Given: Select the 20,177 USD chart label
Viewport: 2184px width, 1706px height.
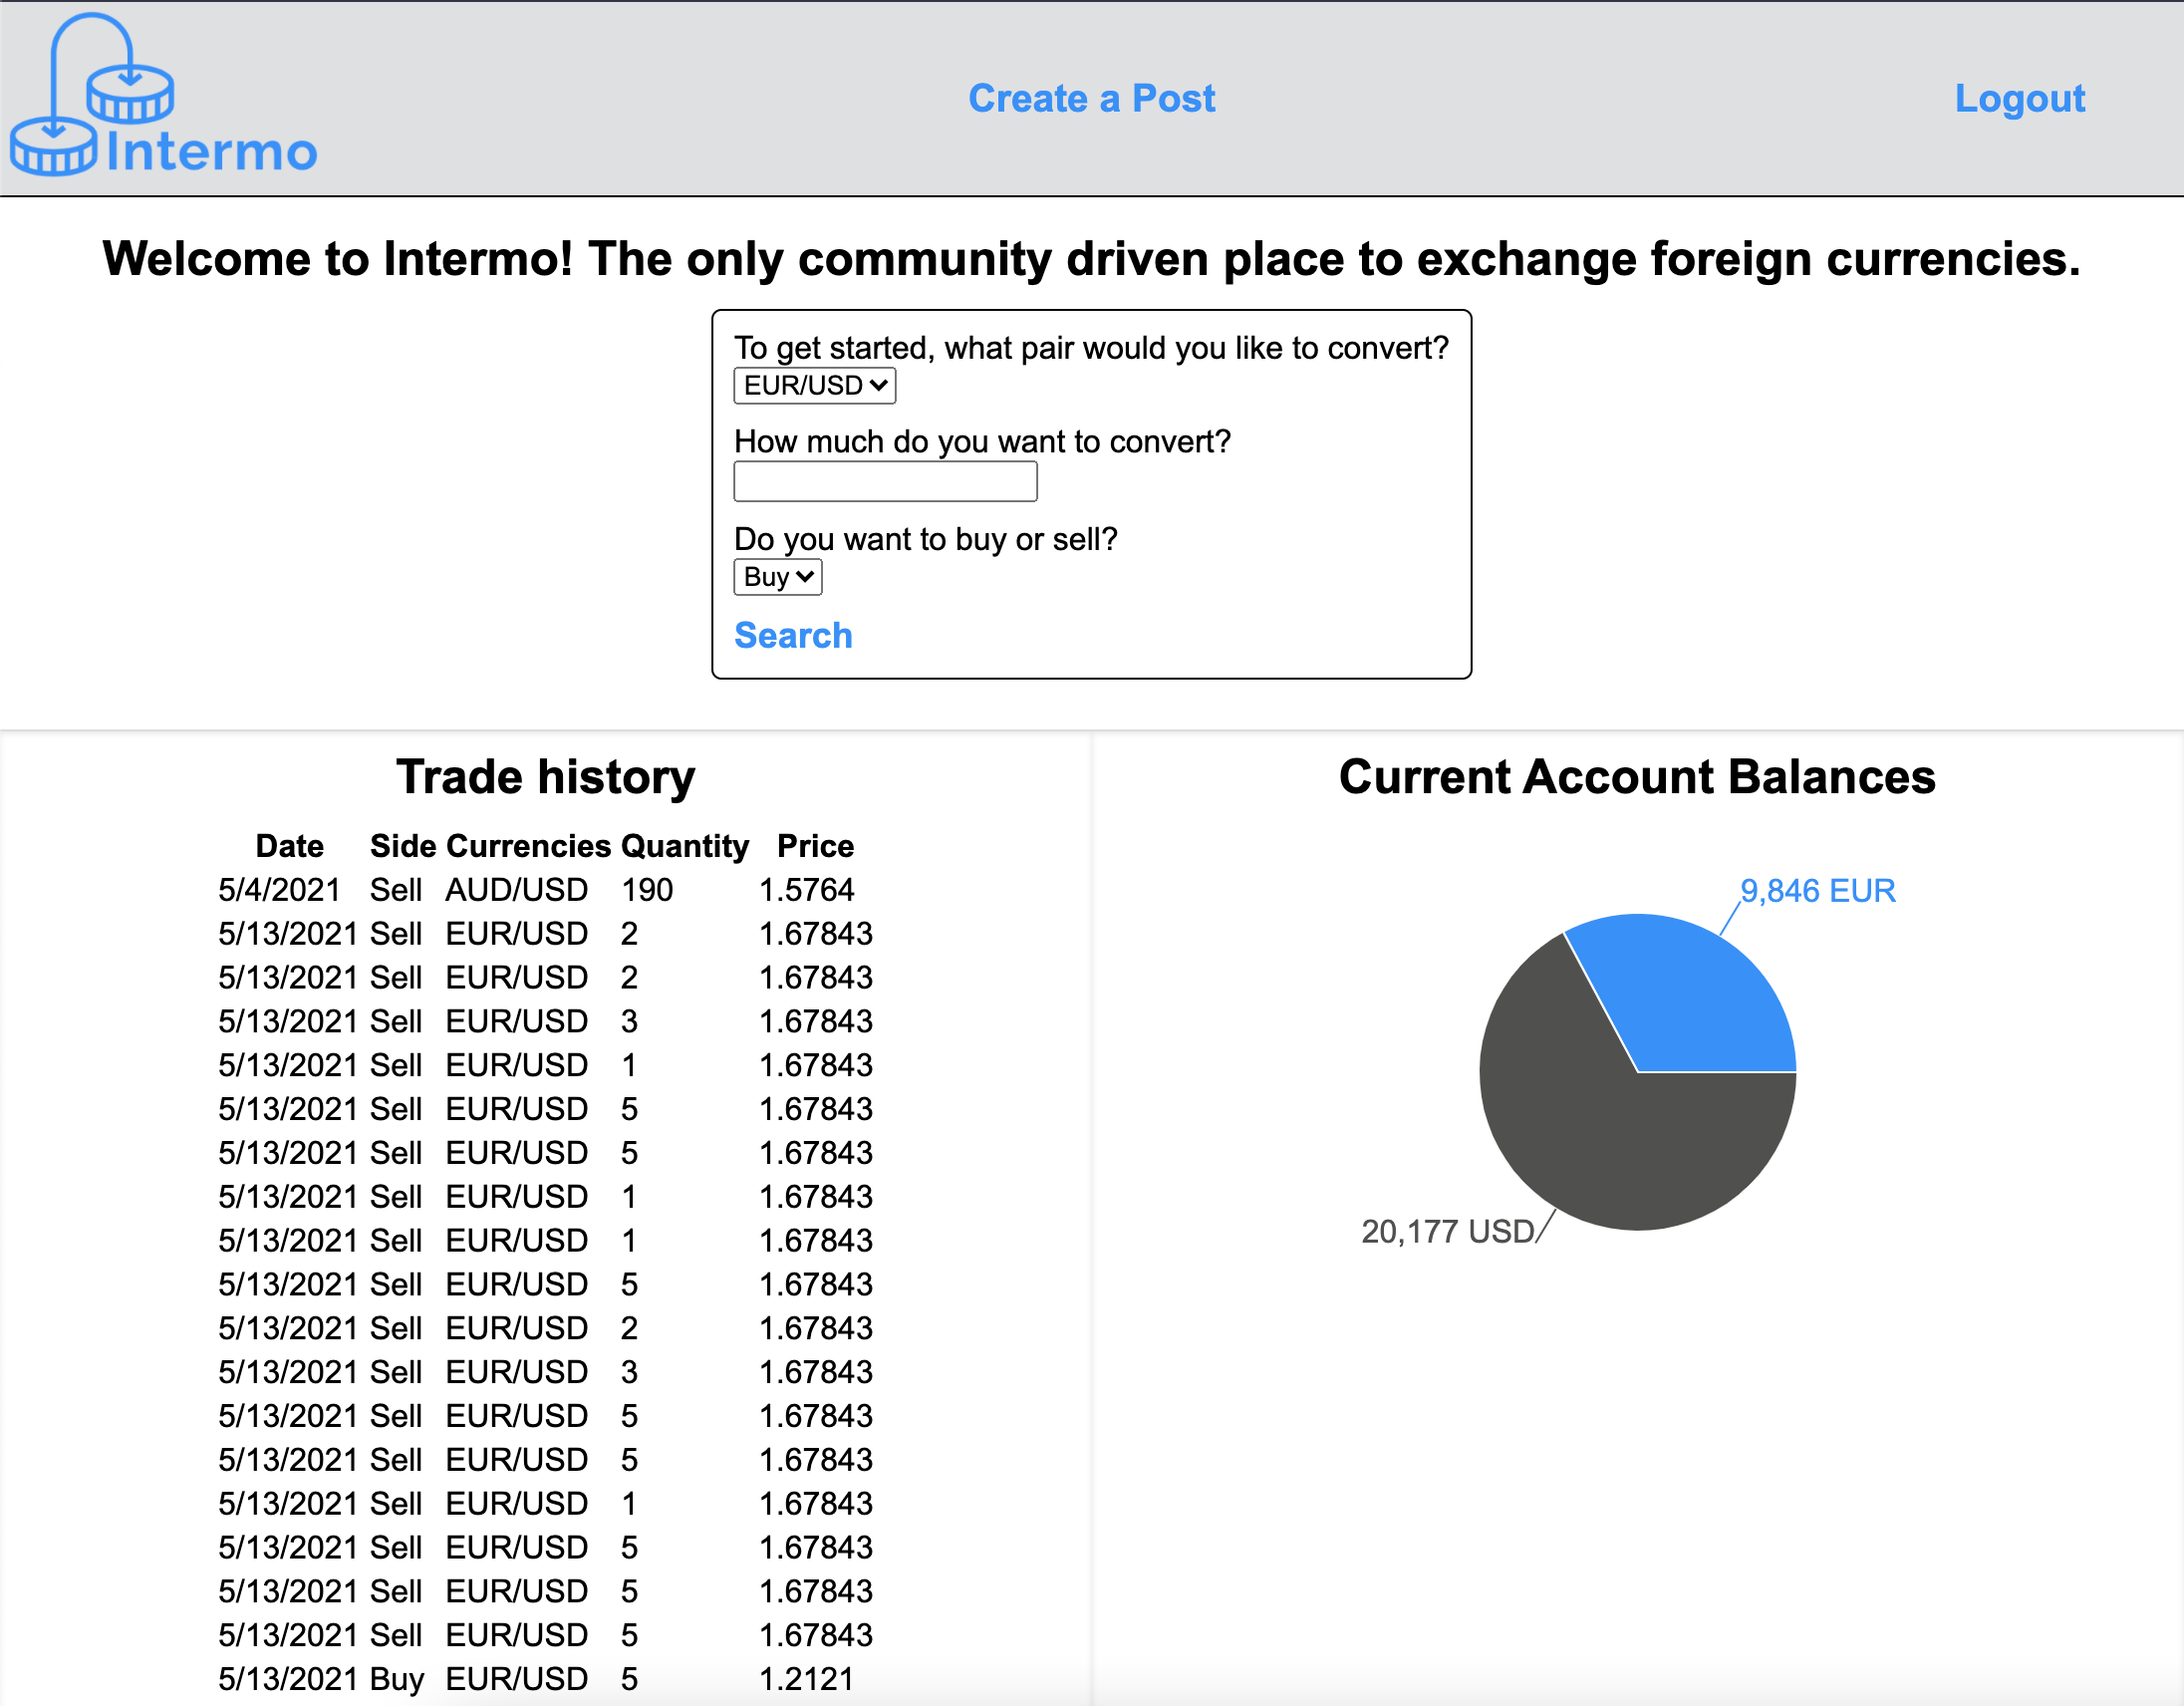Looking at the screenshot, I should pos(1447,1231).
